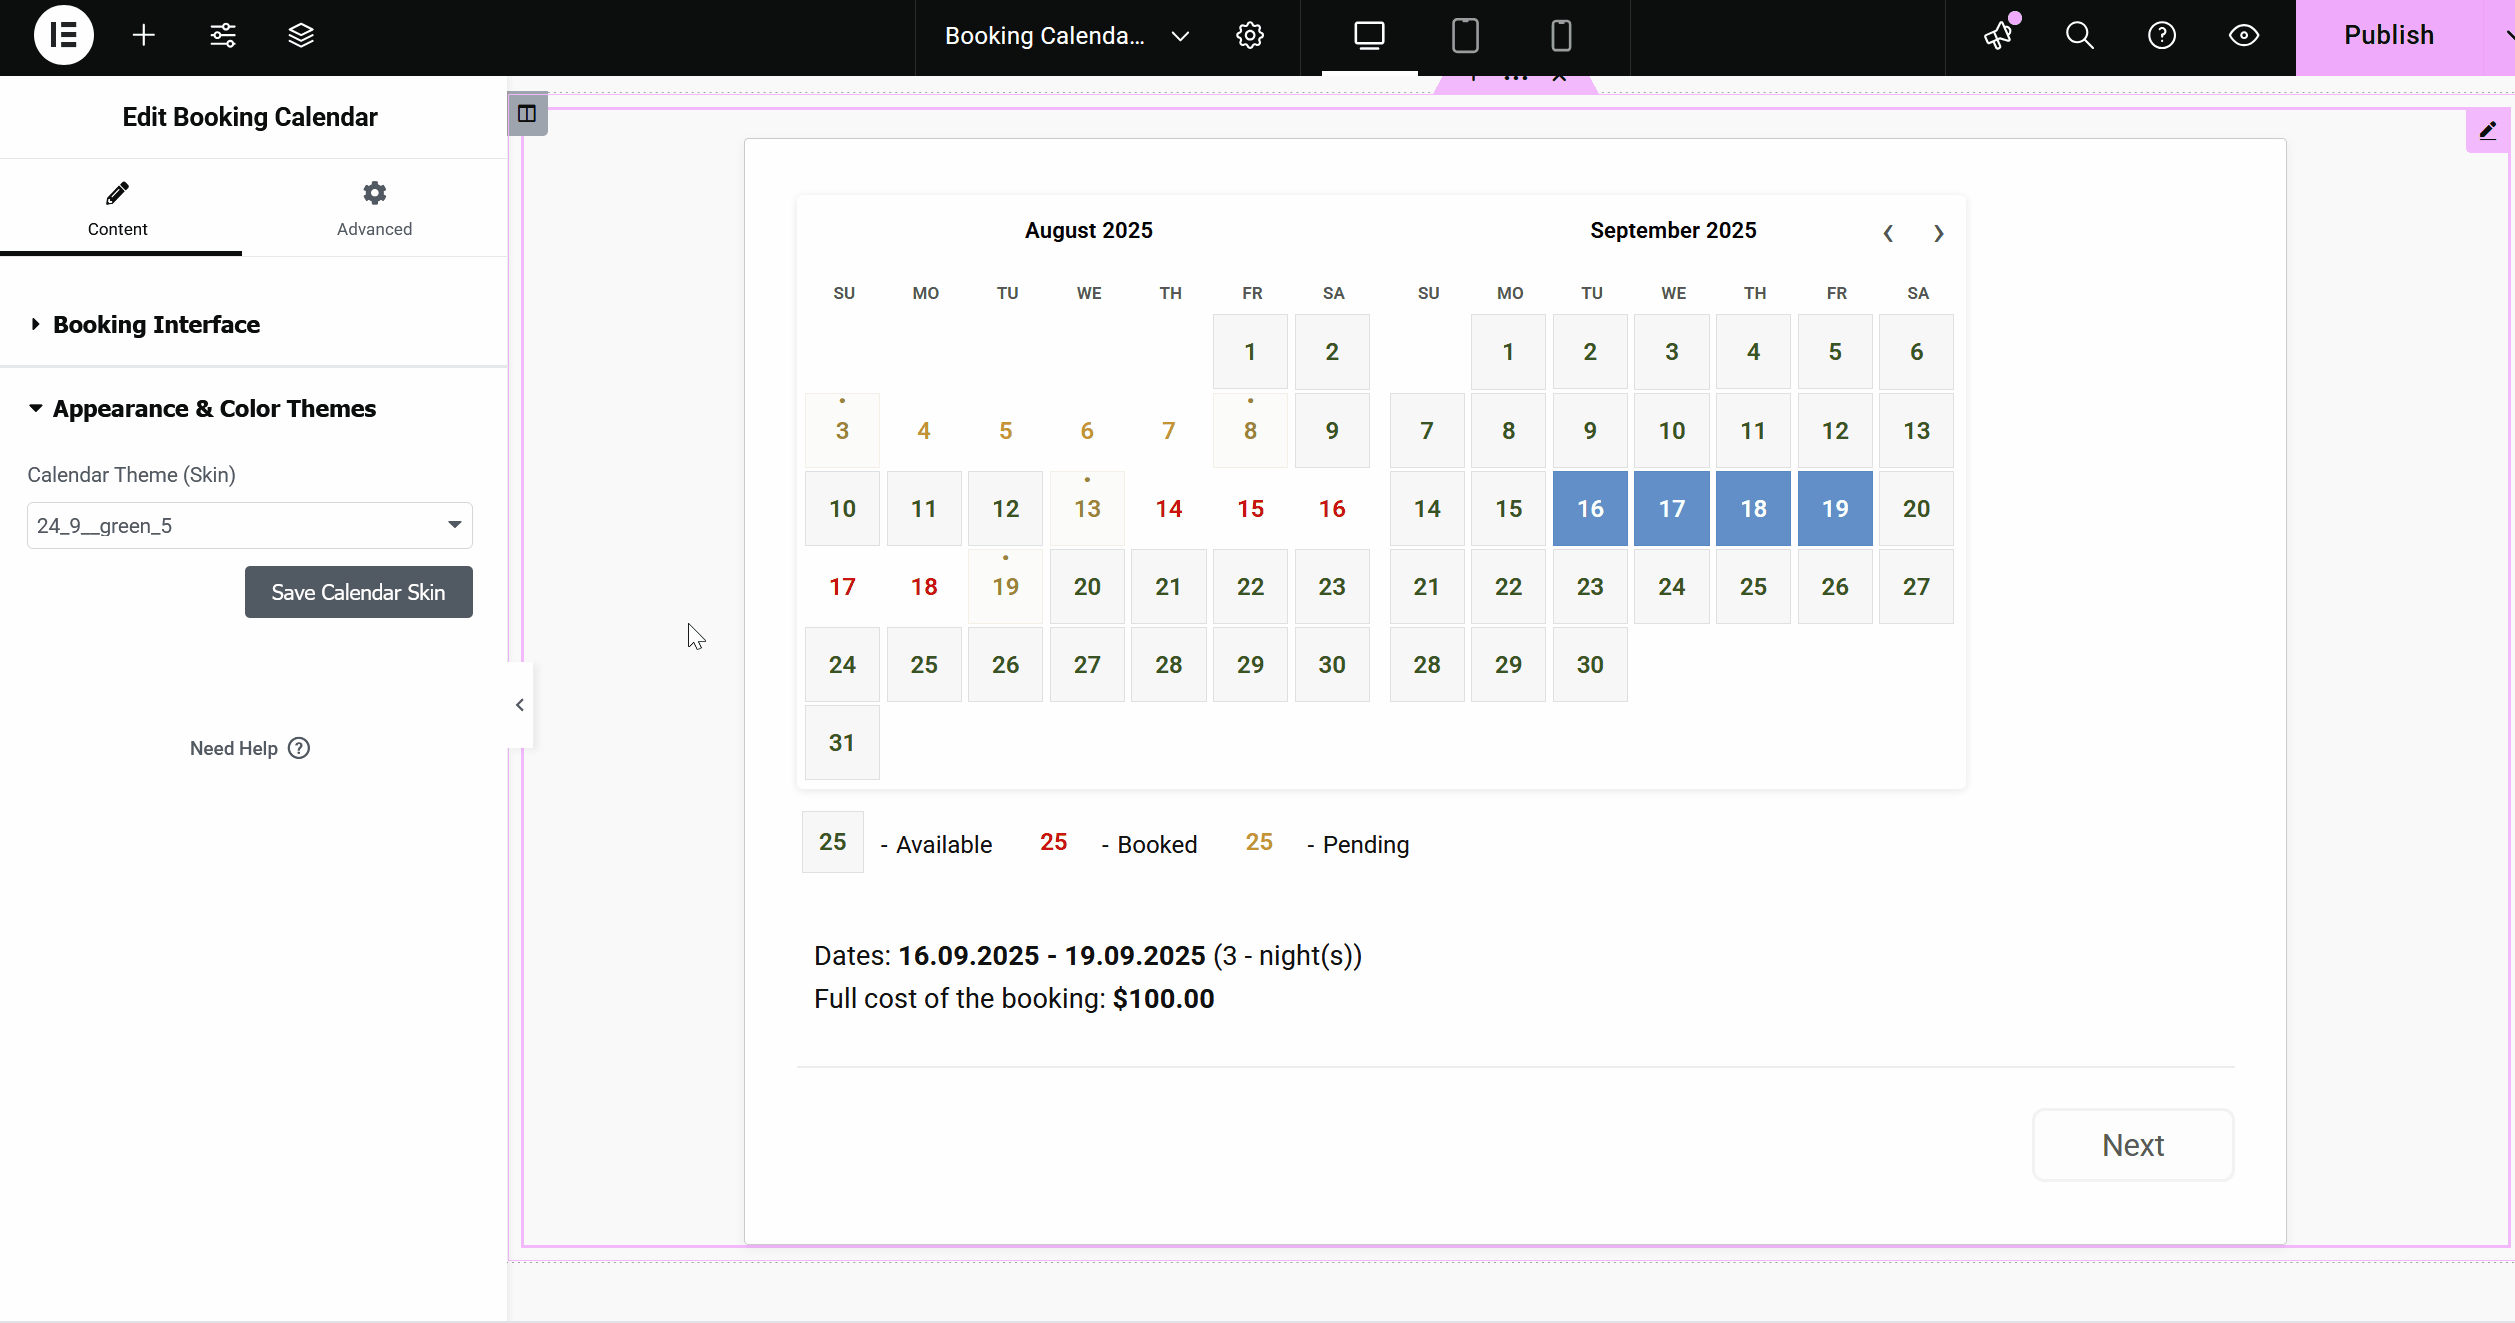Select September 27 in calendar
Image resolution: width=2515 pixels, height=1323 pixels.
(x=1916, y=586)
